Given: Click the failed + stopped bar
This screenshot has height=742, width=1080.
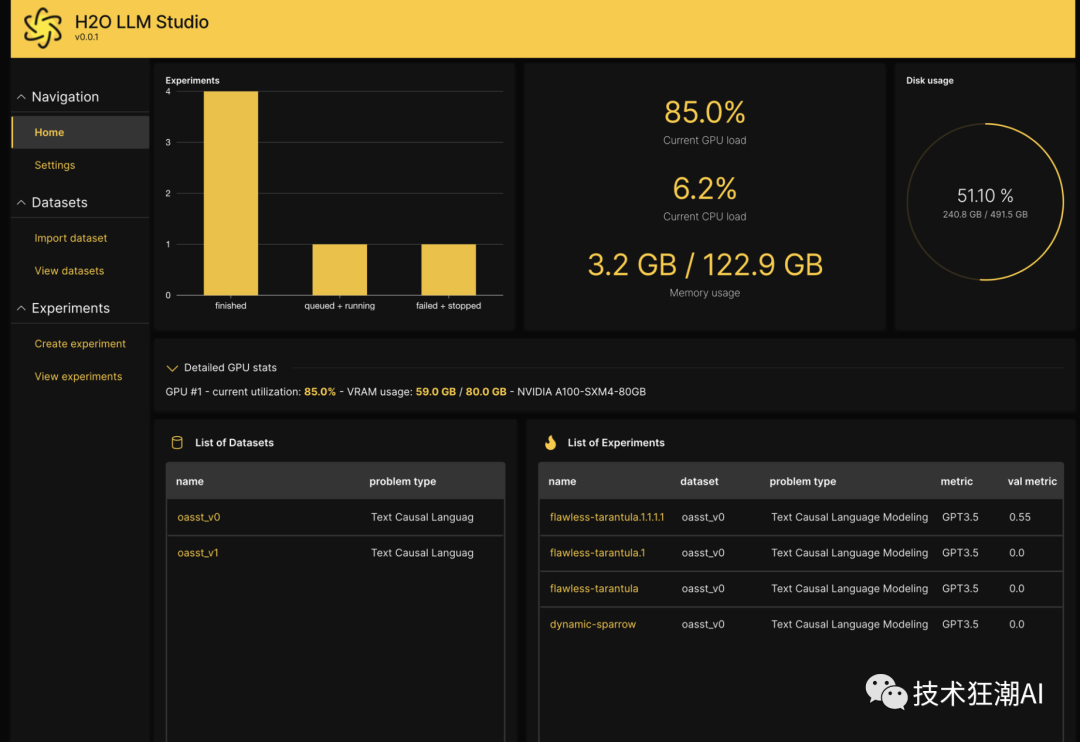Looking at the screenshot, I should tap(448, 269).
